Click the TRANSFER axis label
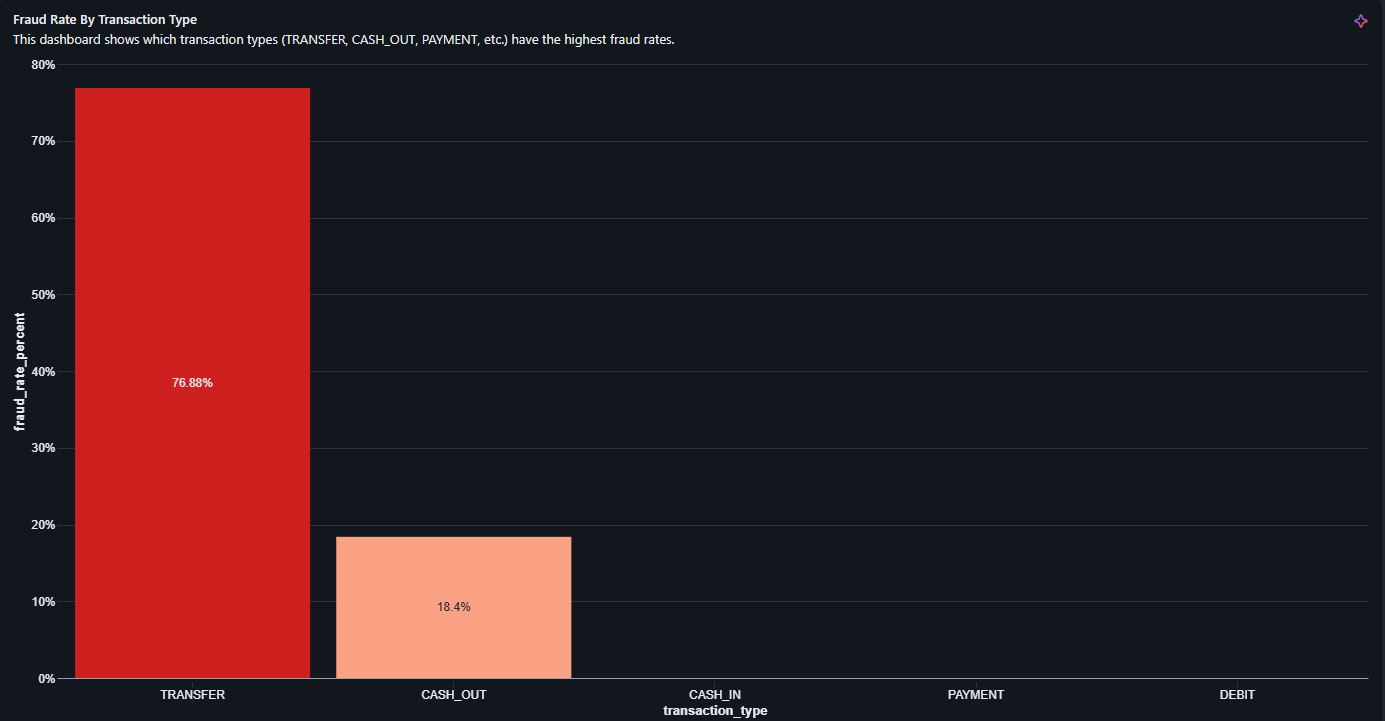The width and height of the screenshot is (1385, 721). pos(193,694)
